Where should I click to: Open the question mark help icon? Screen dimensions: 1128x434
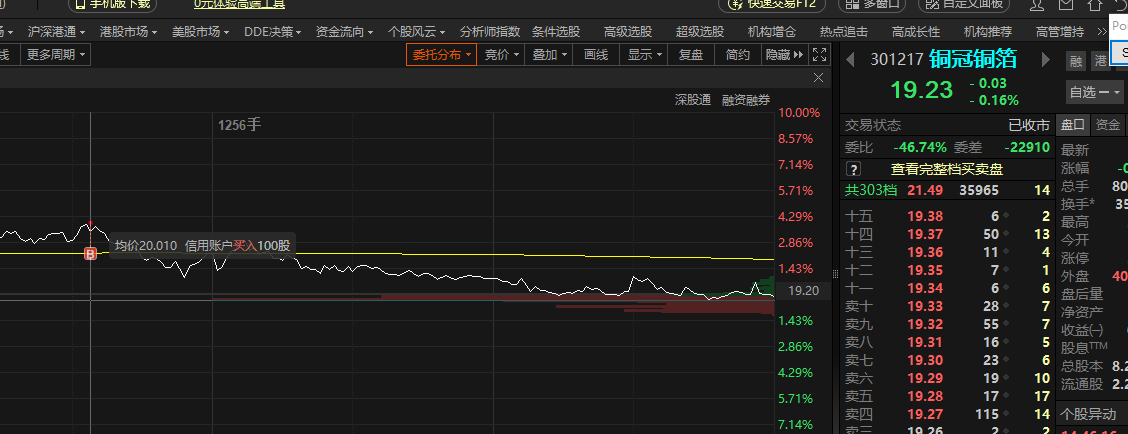pos(853,169)
